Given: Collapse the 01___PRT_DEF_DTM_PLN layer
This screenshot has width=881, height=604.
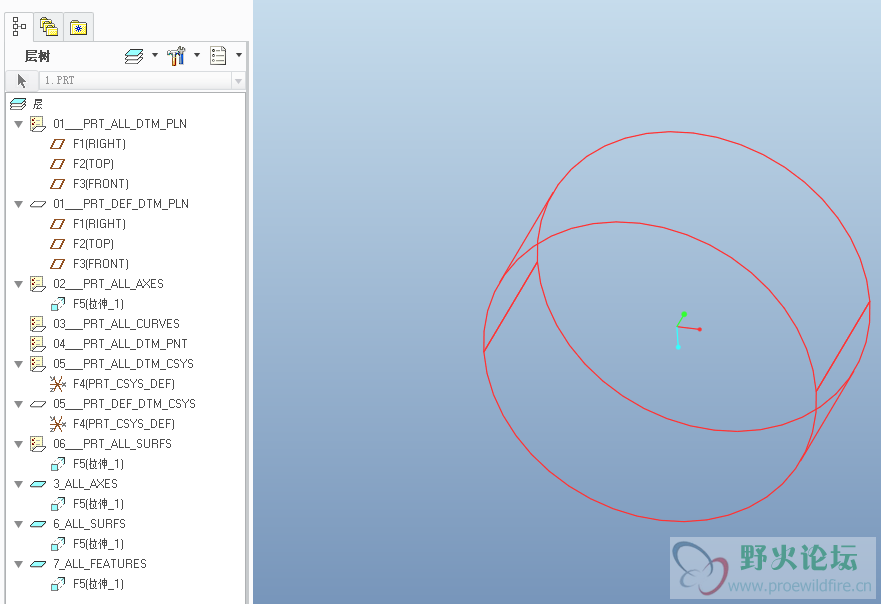Looking at the screenshot, I should pyautogui.click(x=19, y=204).
